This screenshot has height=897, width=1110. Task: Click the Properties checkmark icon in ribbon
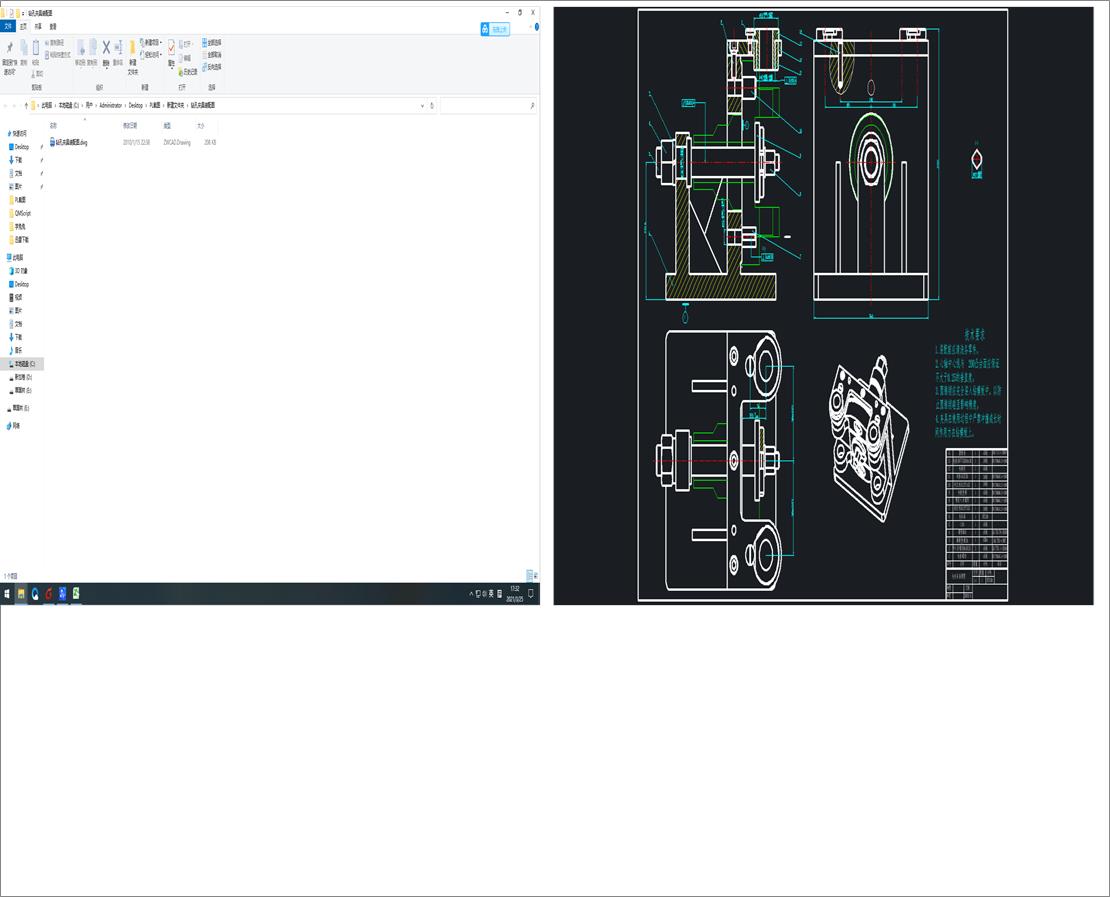click(171, 48)
